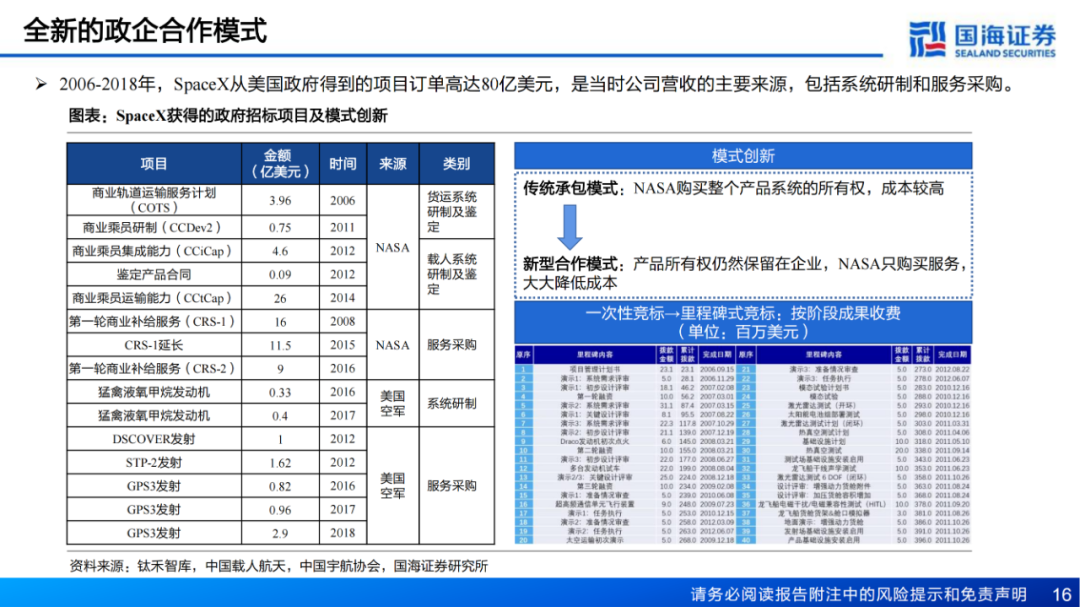The width and height of the screenshot is (1080, 607).
Task: Click the 时间 column header
Action: tap(342, 163)
